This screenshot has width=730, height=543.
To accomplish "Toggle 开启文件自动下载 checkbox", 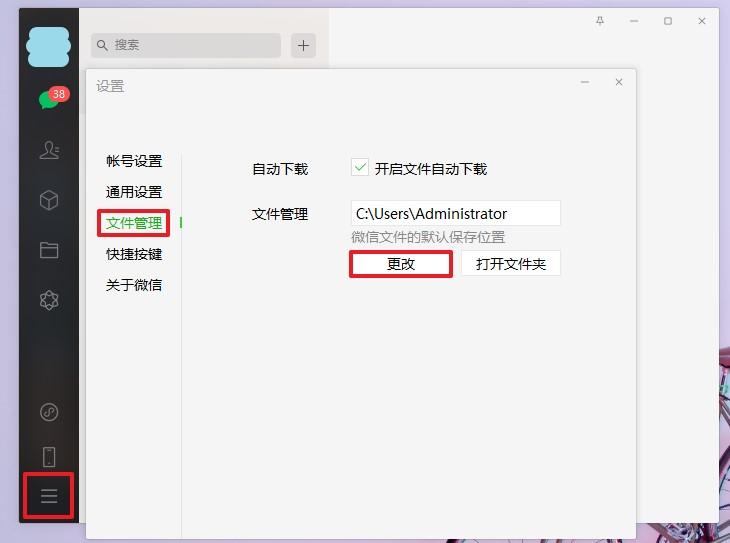I will [x=360, y=167].
